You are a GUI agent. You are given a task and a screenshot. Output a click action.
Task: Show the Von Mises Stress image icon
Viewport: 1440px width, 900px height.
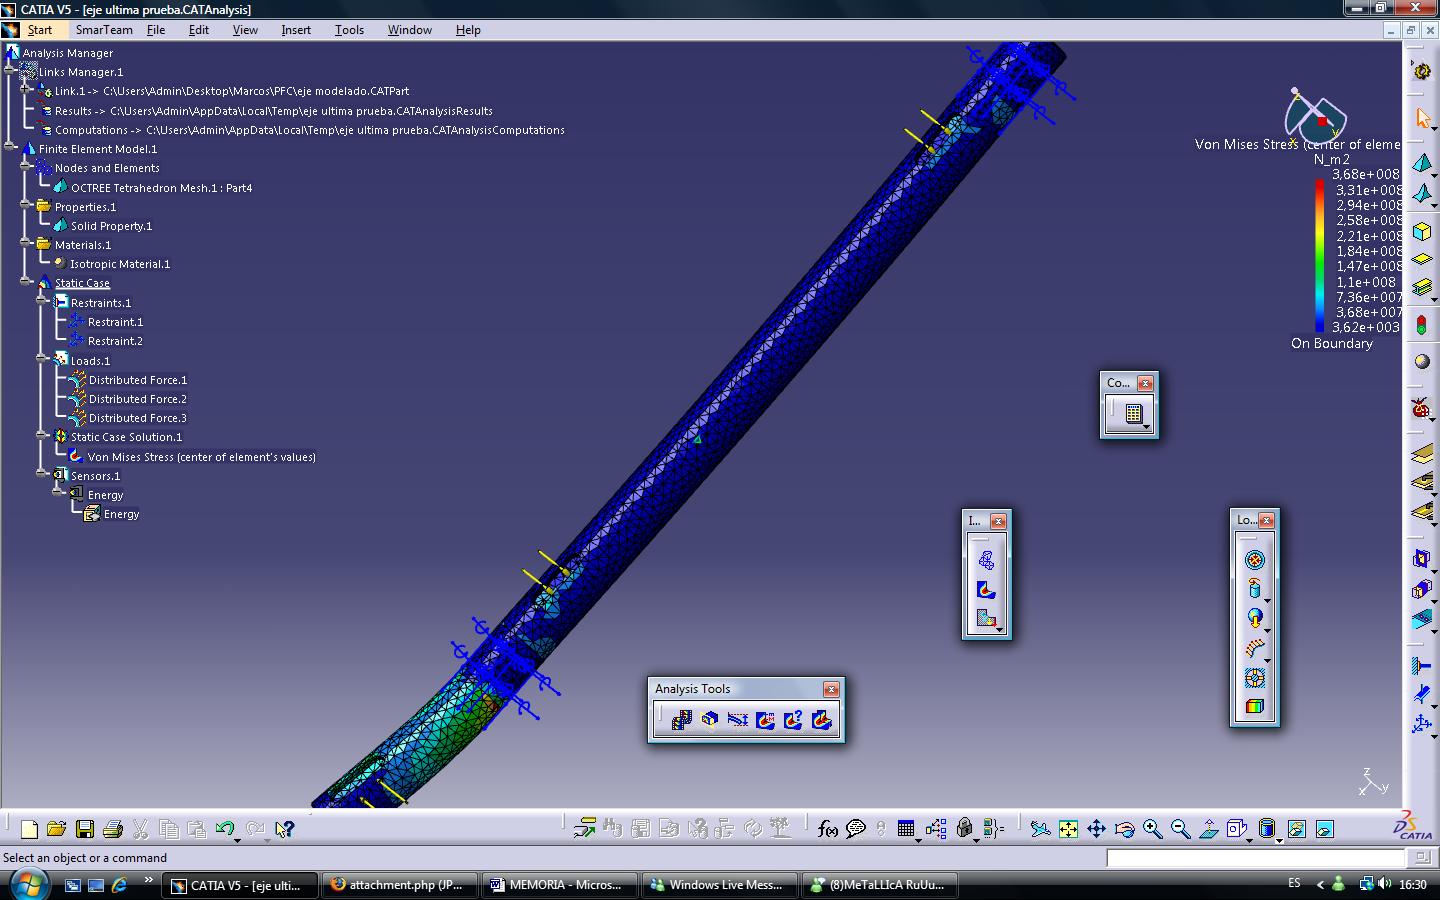pyautogui.click(x=987, y=590)
